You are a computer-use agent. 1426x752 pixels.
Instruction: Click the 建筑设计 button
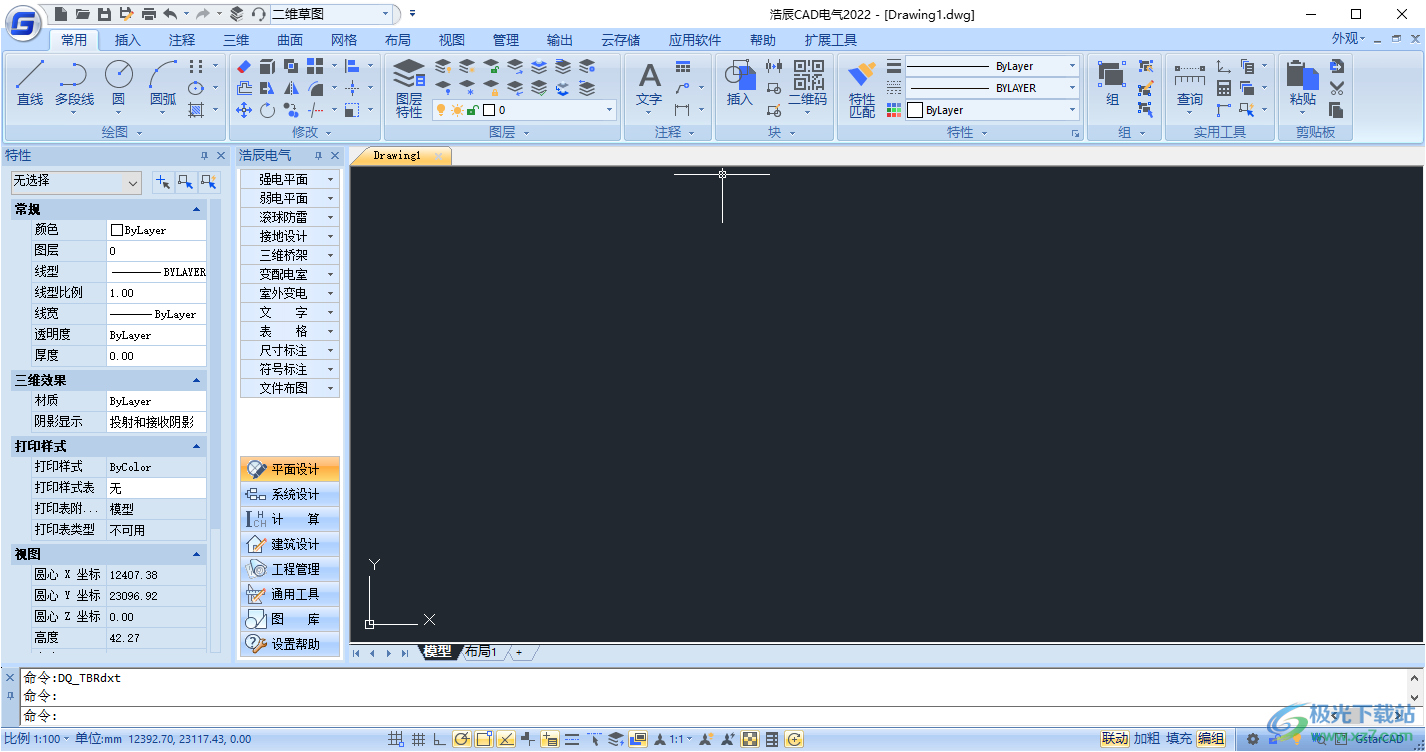pyautogui.click(x=290, y=544)
